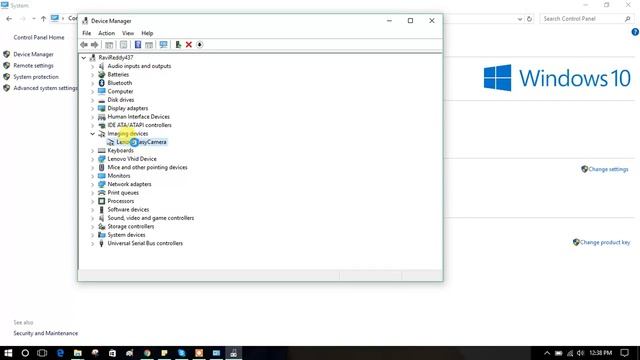Image resolution: width=640 pixels, height=360 pixels.
Task: Click the Processors category icon
Action: (x=102, y=201)
